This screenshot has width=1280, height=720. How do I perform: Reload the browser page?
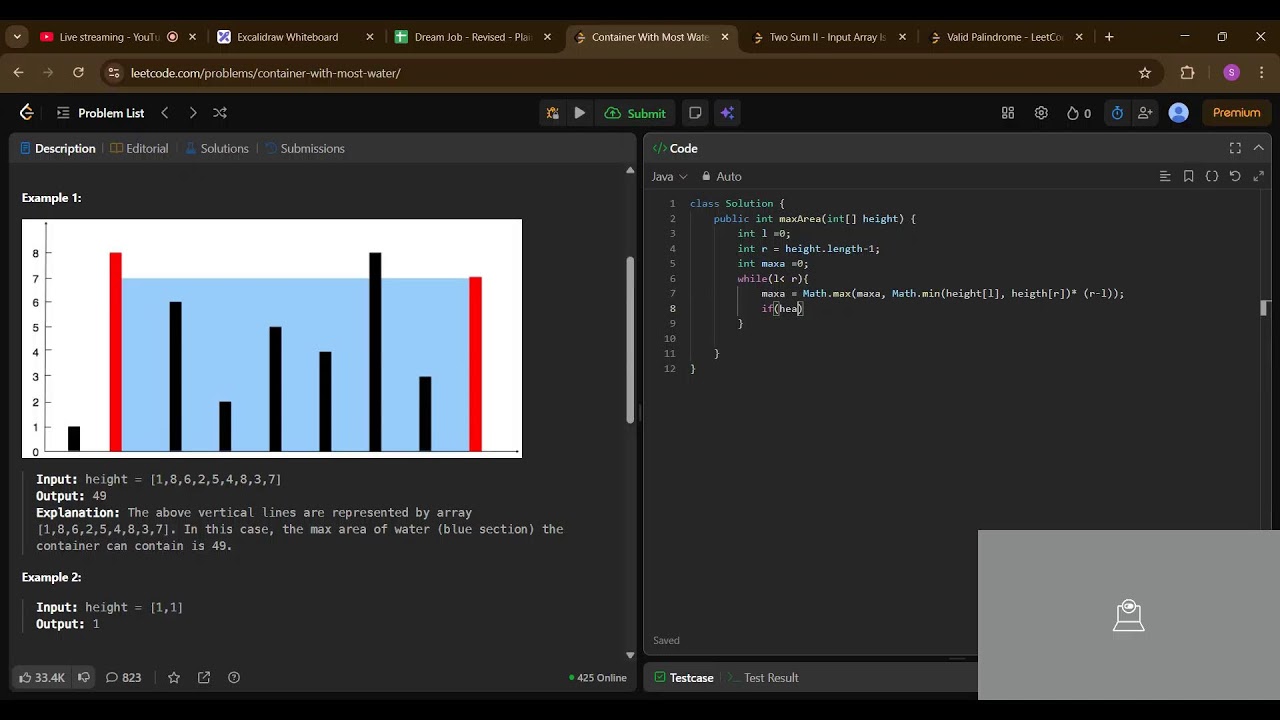78,73
